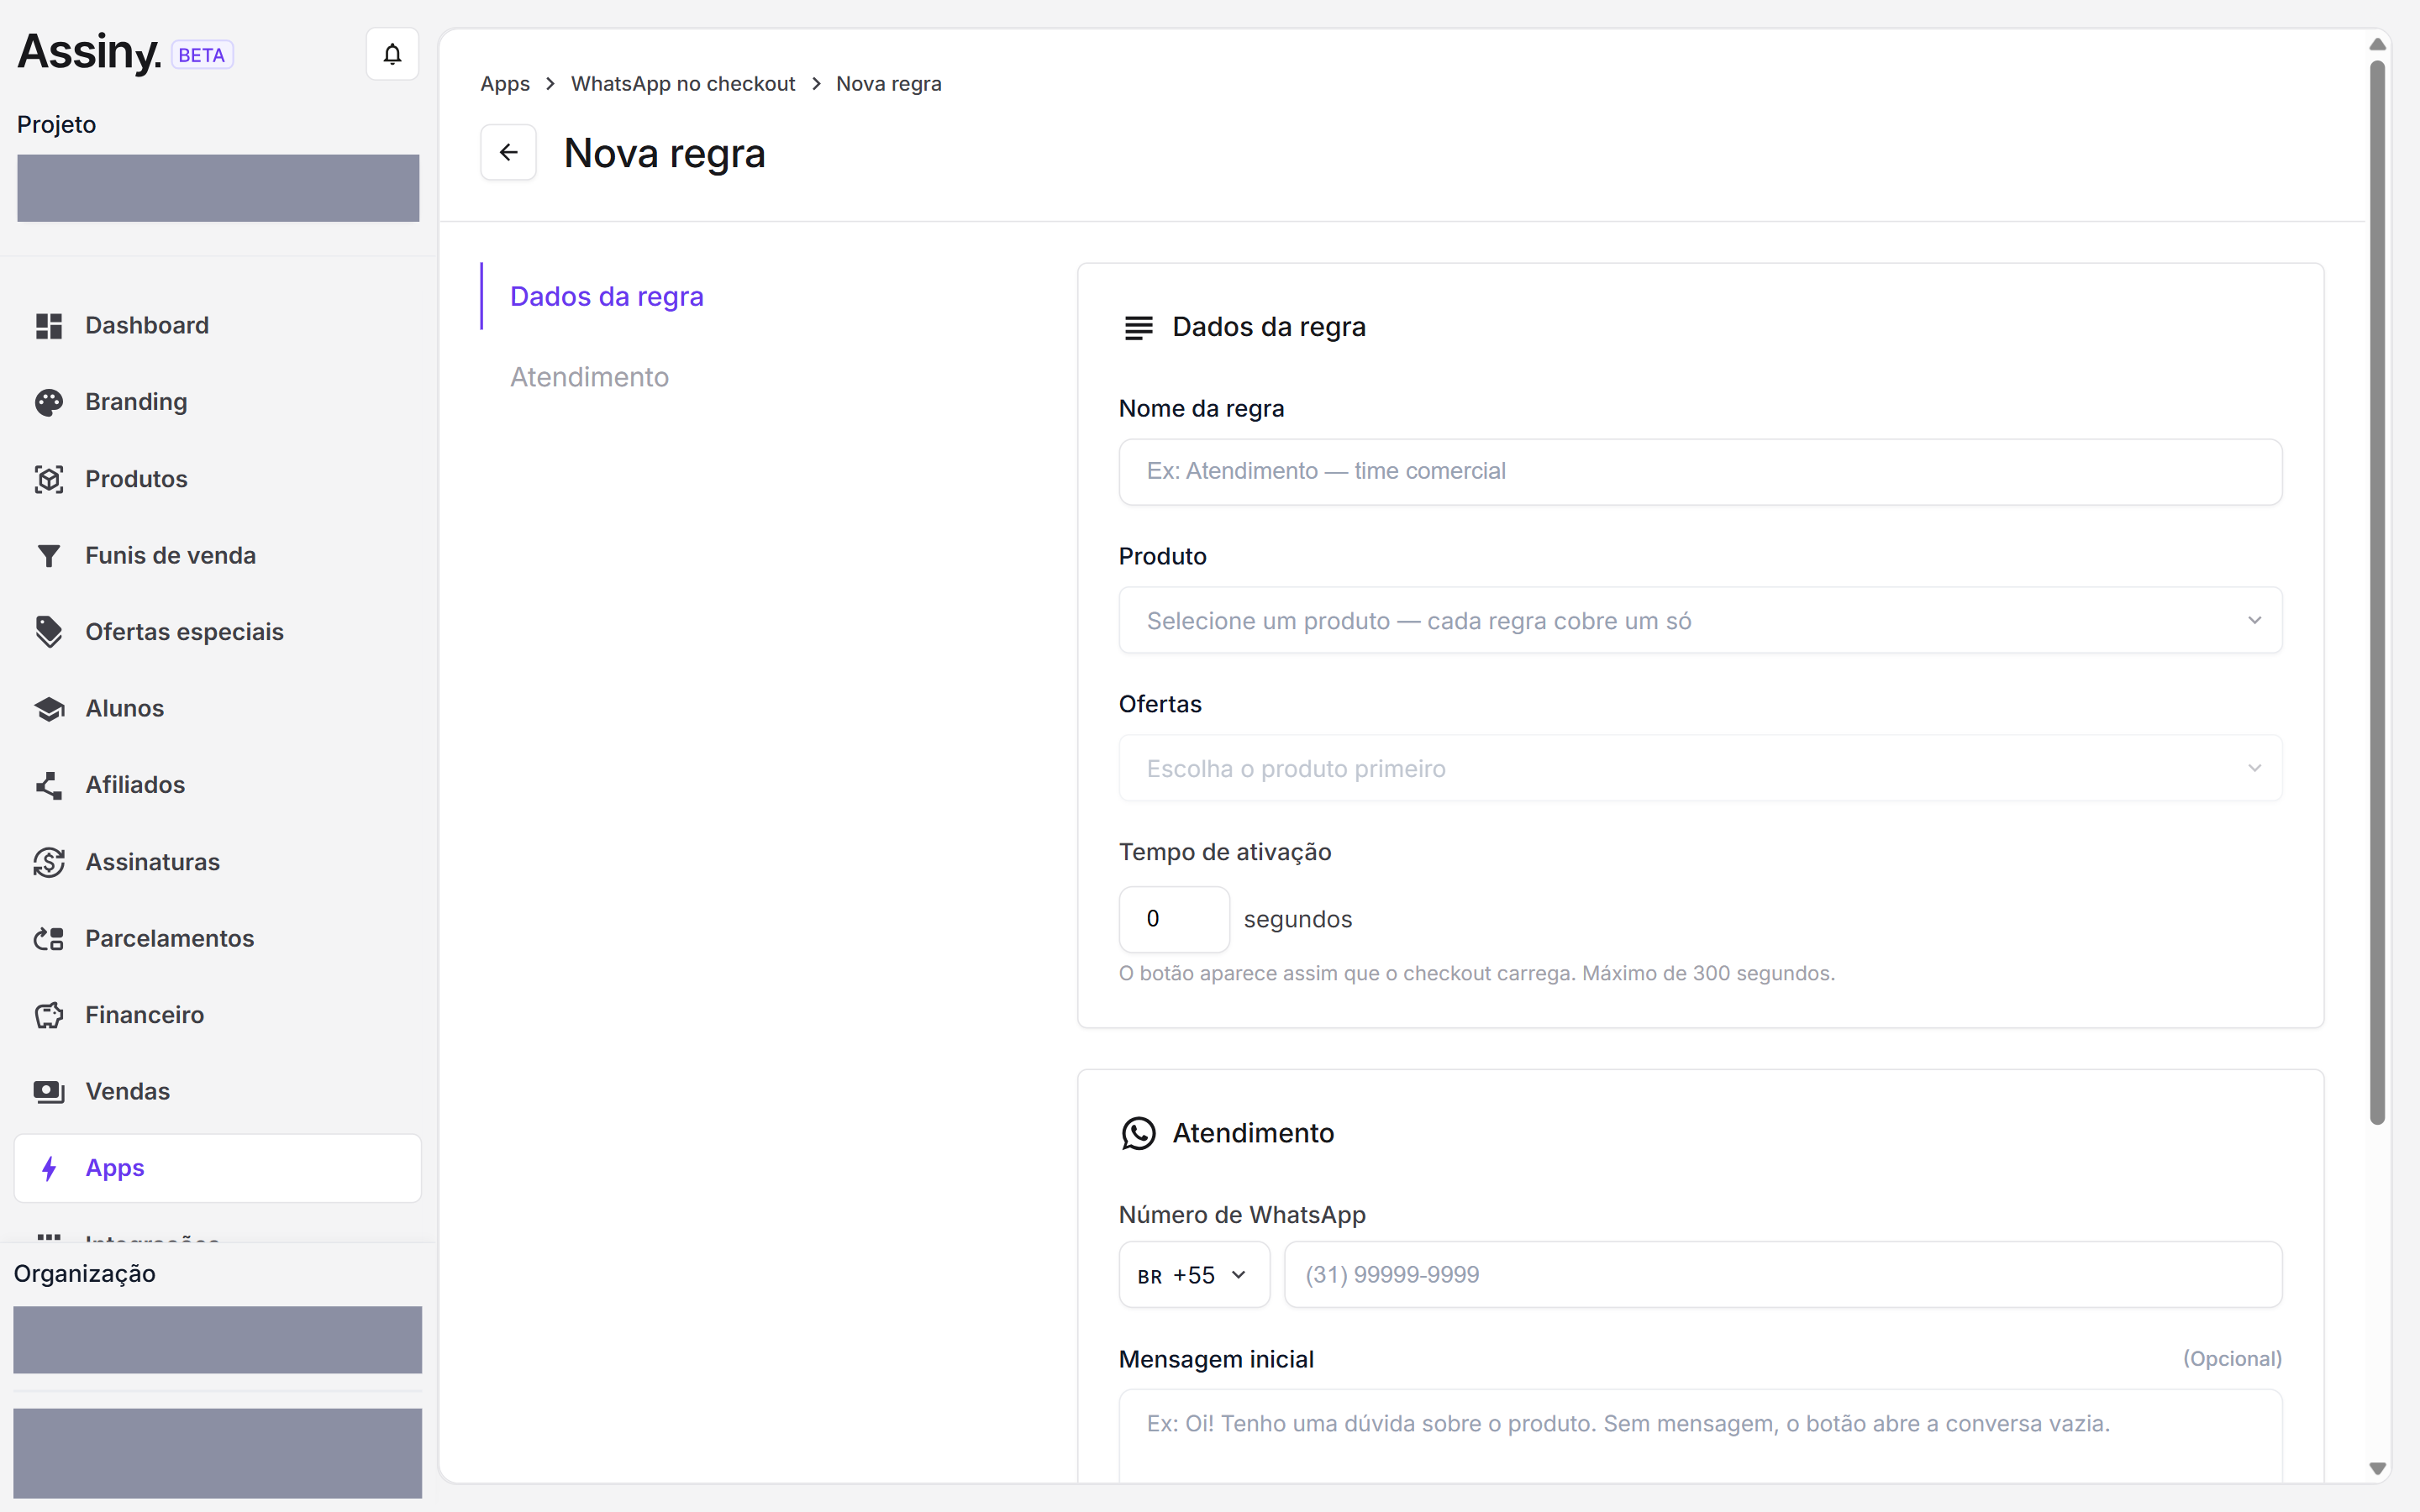Open the BR +55 country code dropdown

(x=1194, y=1275)
